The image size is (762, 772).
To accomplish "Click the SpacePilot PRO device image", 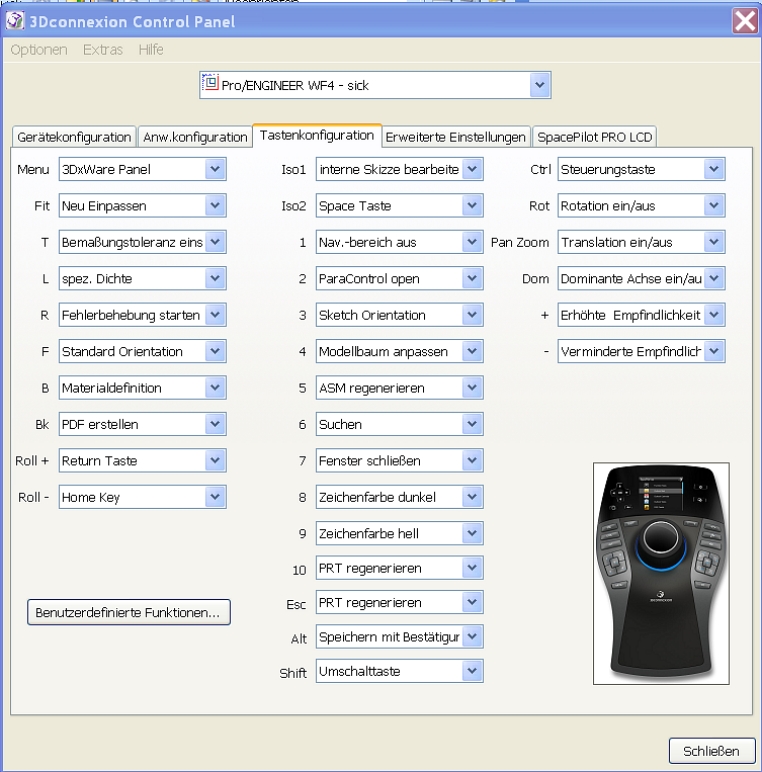I will coord(661,573).
